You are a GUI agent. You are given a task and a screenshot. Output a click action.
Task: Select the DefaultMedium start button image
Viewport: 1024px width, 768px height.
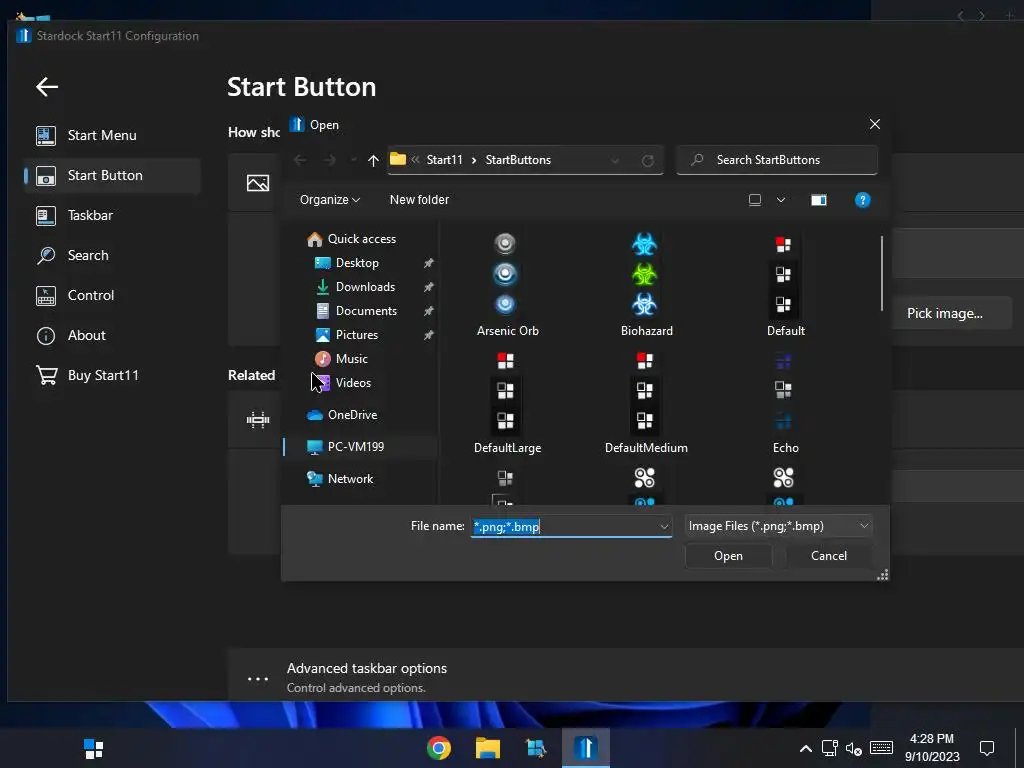[646, 402]
